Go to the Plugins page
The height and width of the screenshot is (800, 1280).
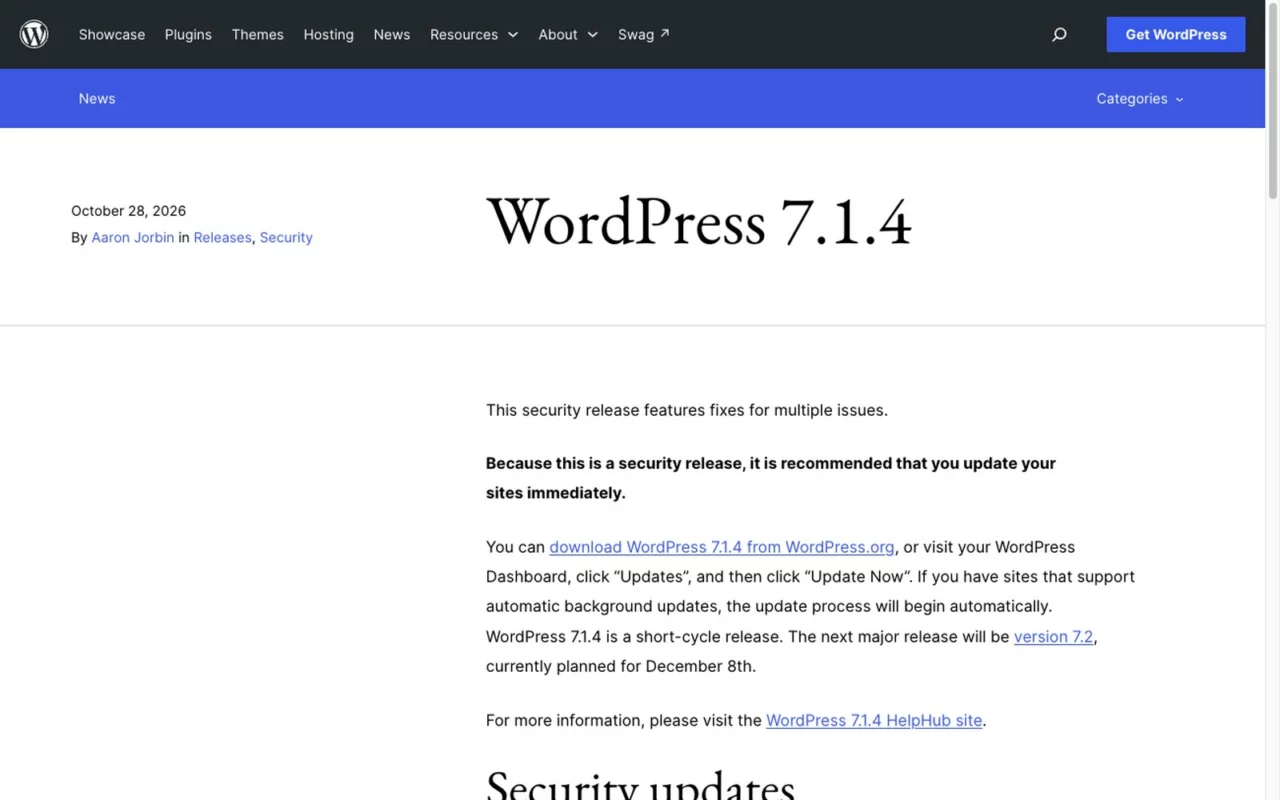188,34
